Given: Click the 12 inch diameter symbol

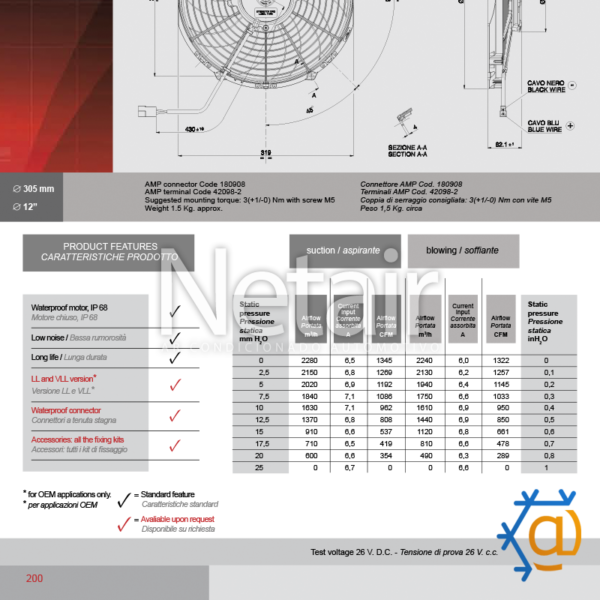Looking at the screenshot, I should coord(17,206).
